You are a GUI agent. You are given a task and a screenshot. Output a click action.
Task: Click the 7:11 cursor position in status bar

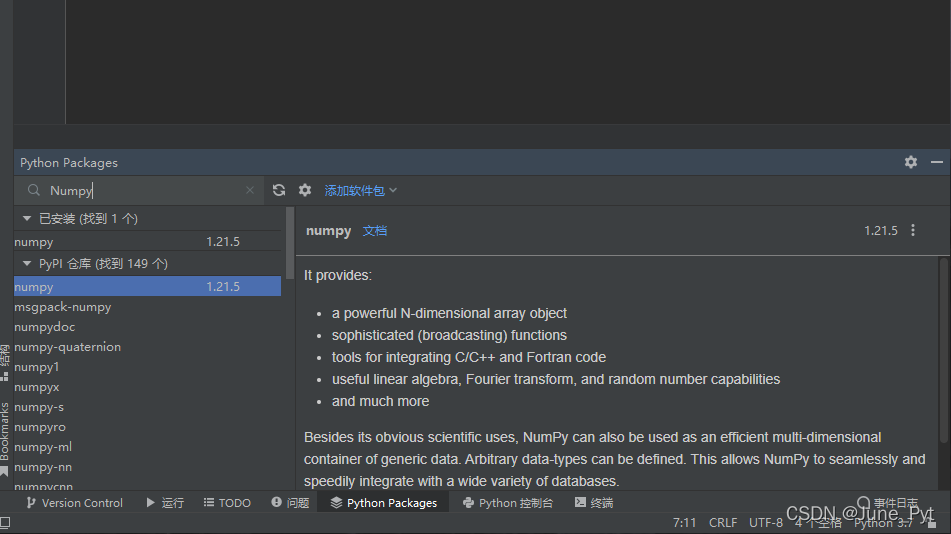point(684,522)
